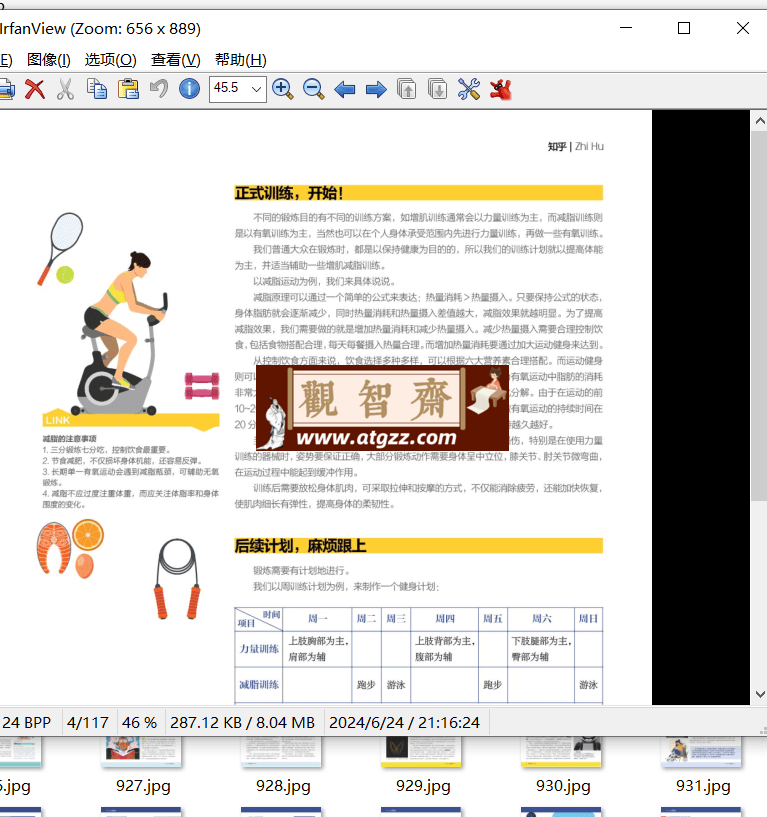Open the 选项(O) menu
Screen dimensions: 767x817
(110, 60)
